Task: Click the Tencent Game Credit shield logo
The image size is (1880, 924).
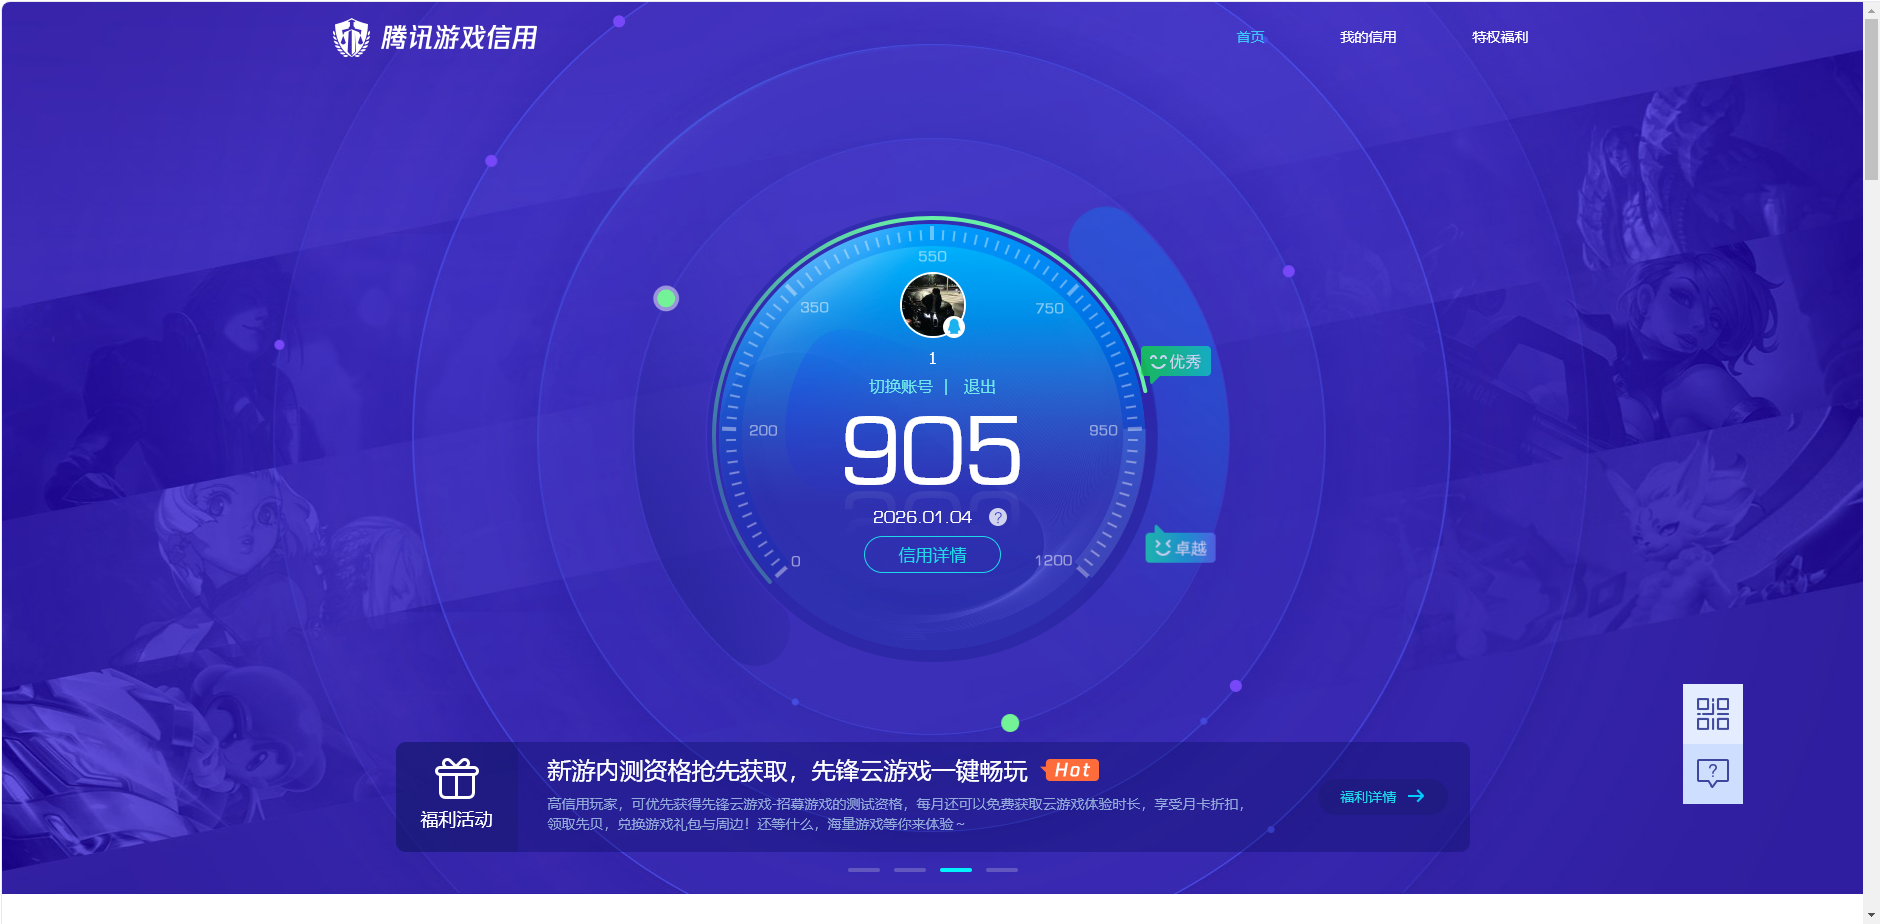Action: click(x=351, y=38)
